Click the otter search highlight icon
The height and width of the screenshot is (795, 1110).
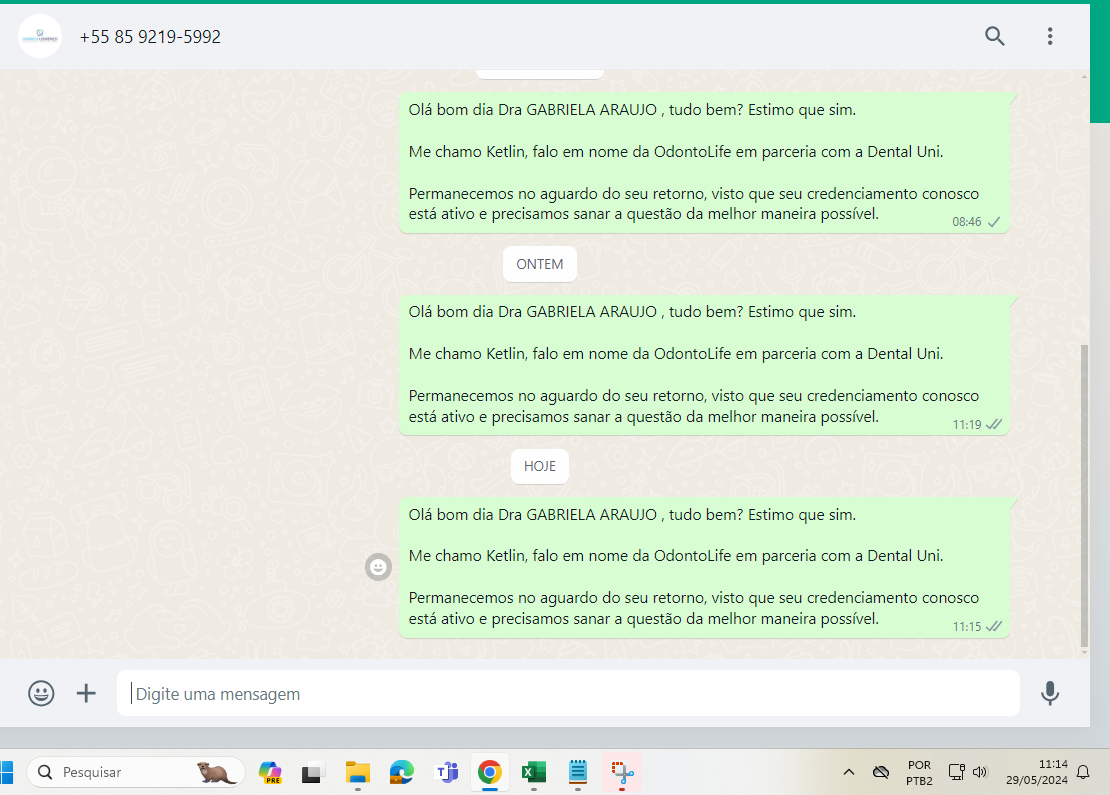coord(216,772)
